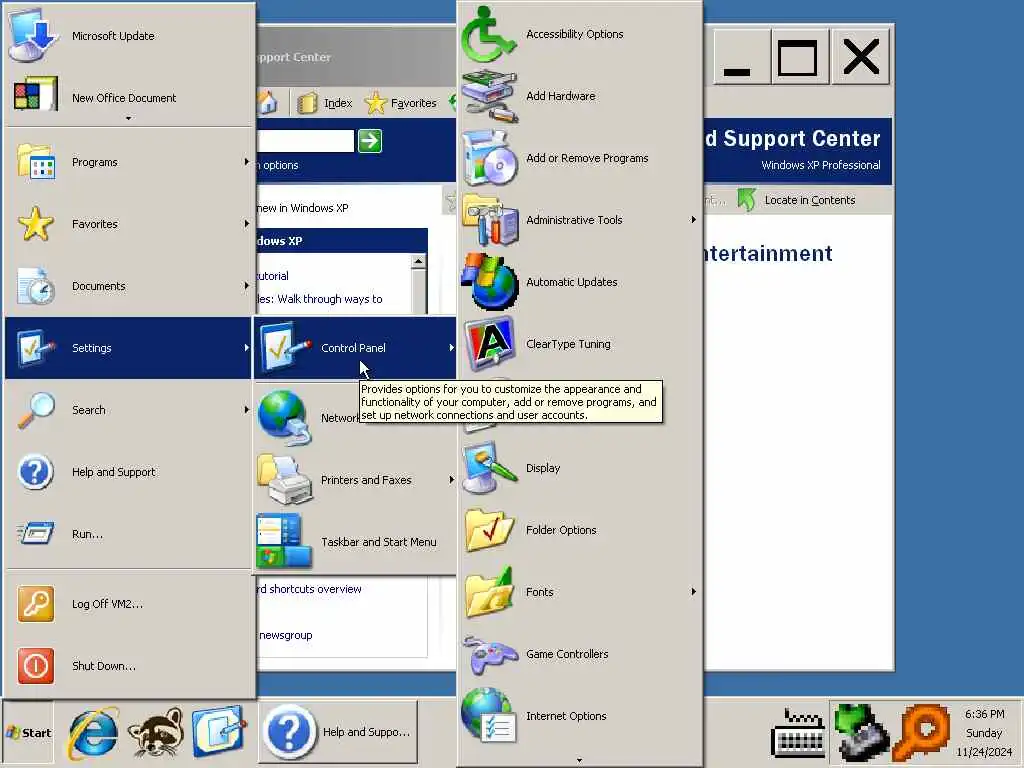This screenshot has width=1024, height=768.
Task: Open Index in Help and Support toolbar
Action: coord(325,103)
